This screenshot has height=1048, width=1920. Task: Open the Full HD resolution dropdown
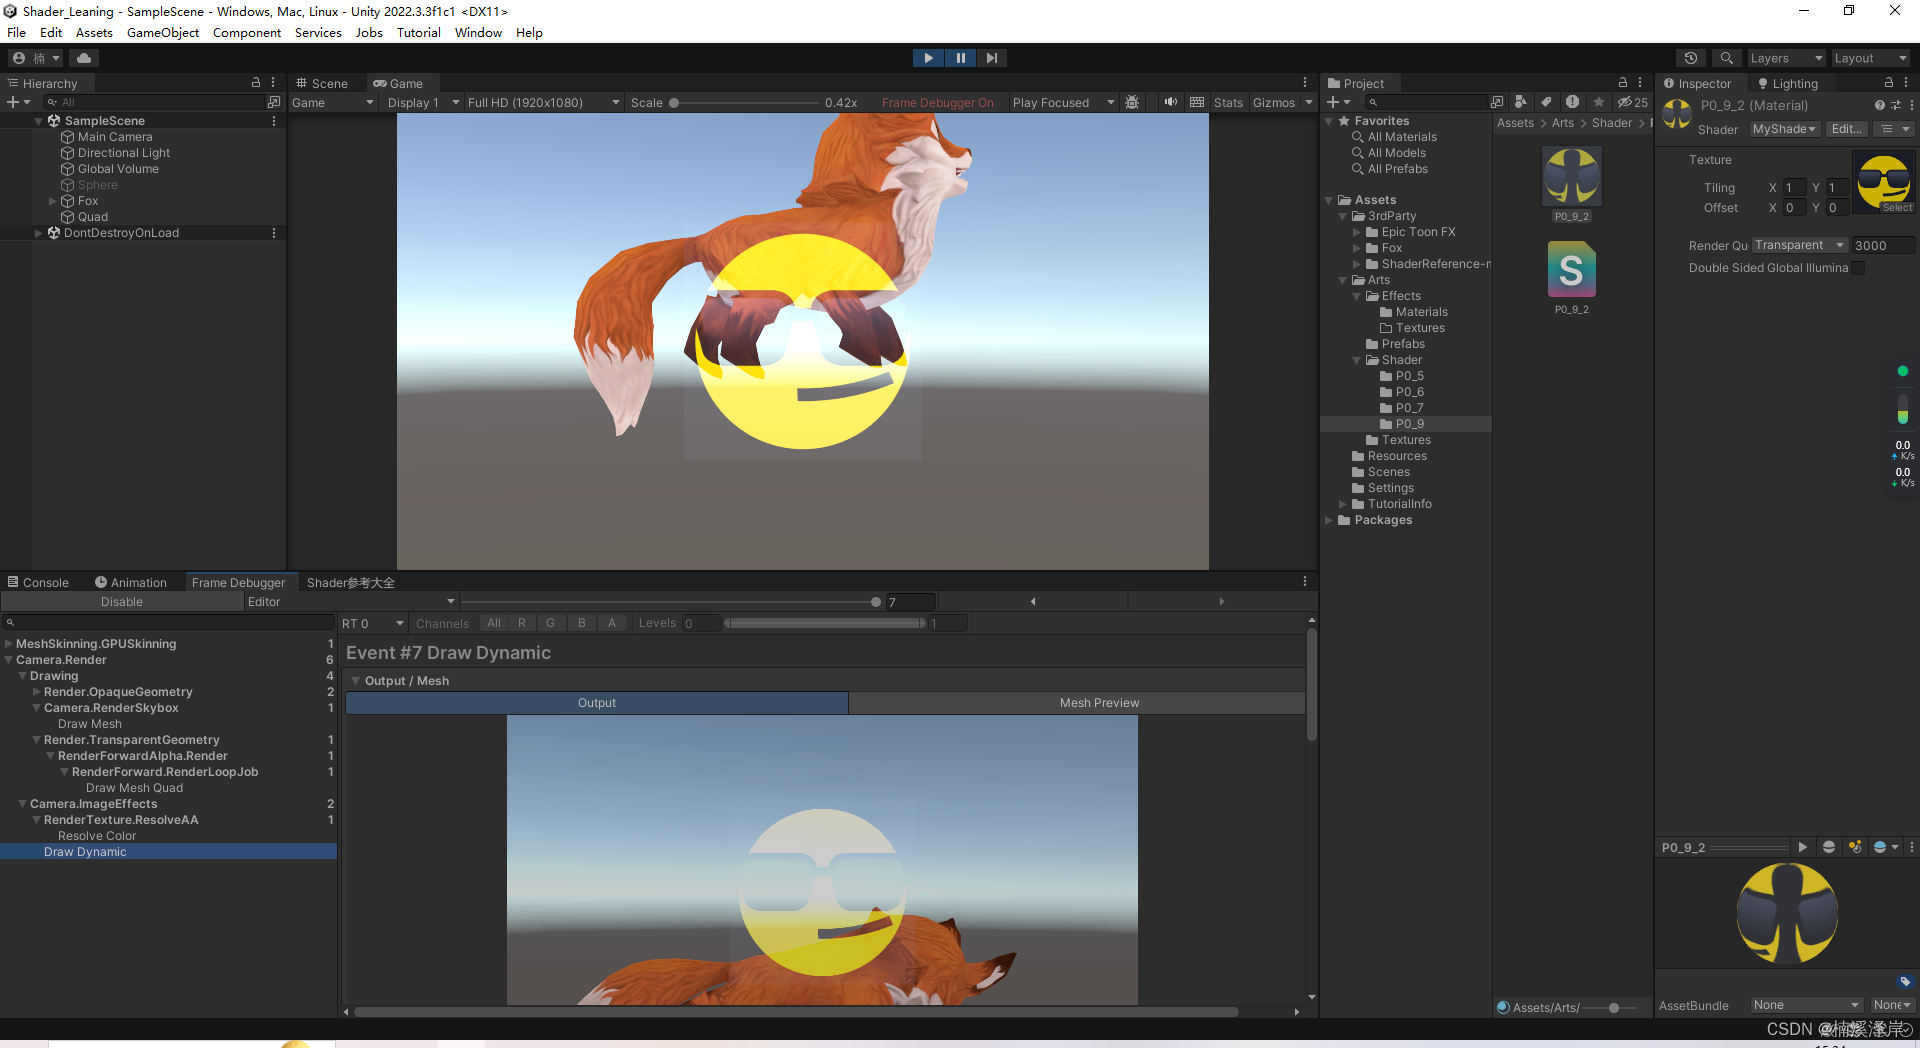point(543,102)
